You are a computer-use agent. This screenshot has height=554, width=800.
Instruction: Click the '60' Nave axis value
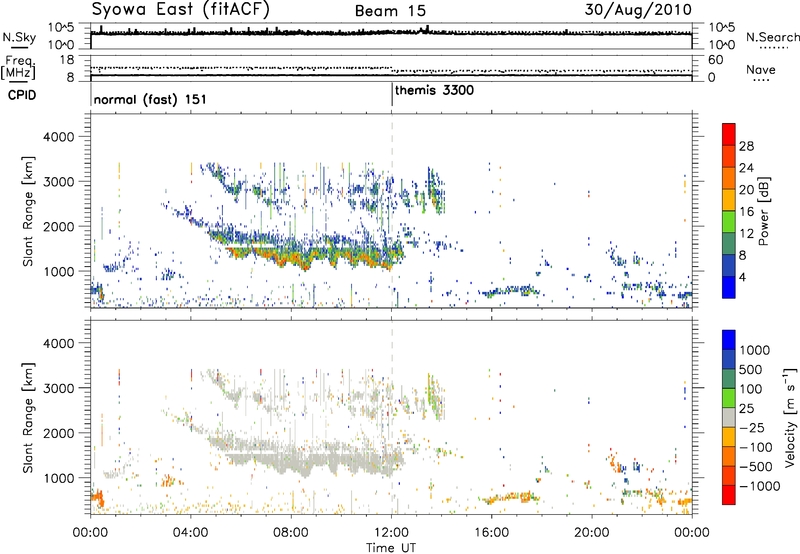point(715,60)
